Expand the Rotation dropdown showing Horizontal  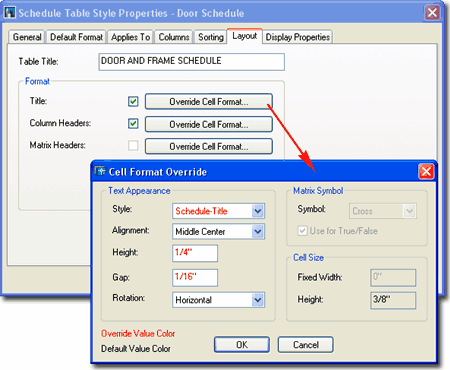point(218,300)
